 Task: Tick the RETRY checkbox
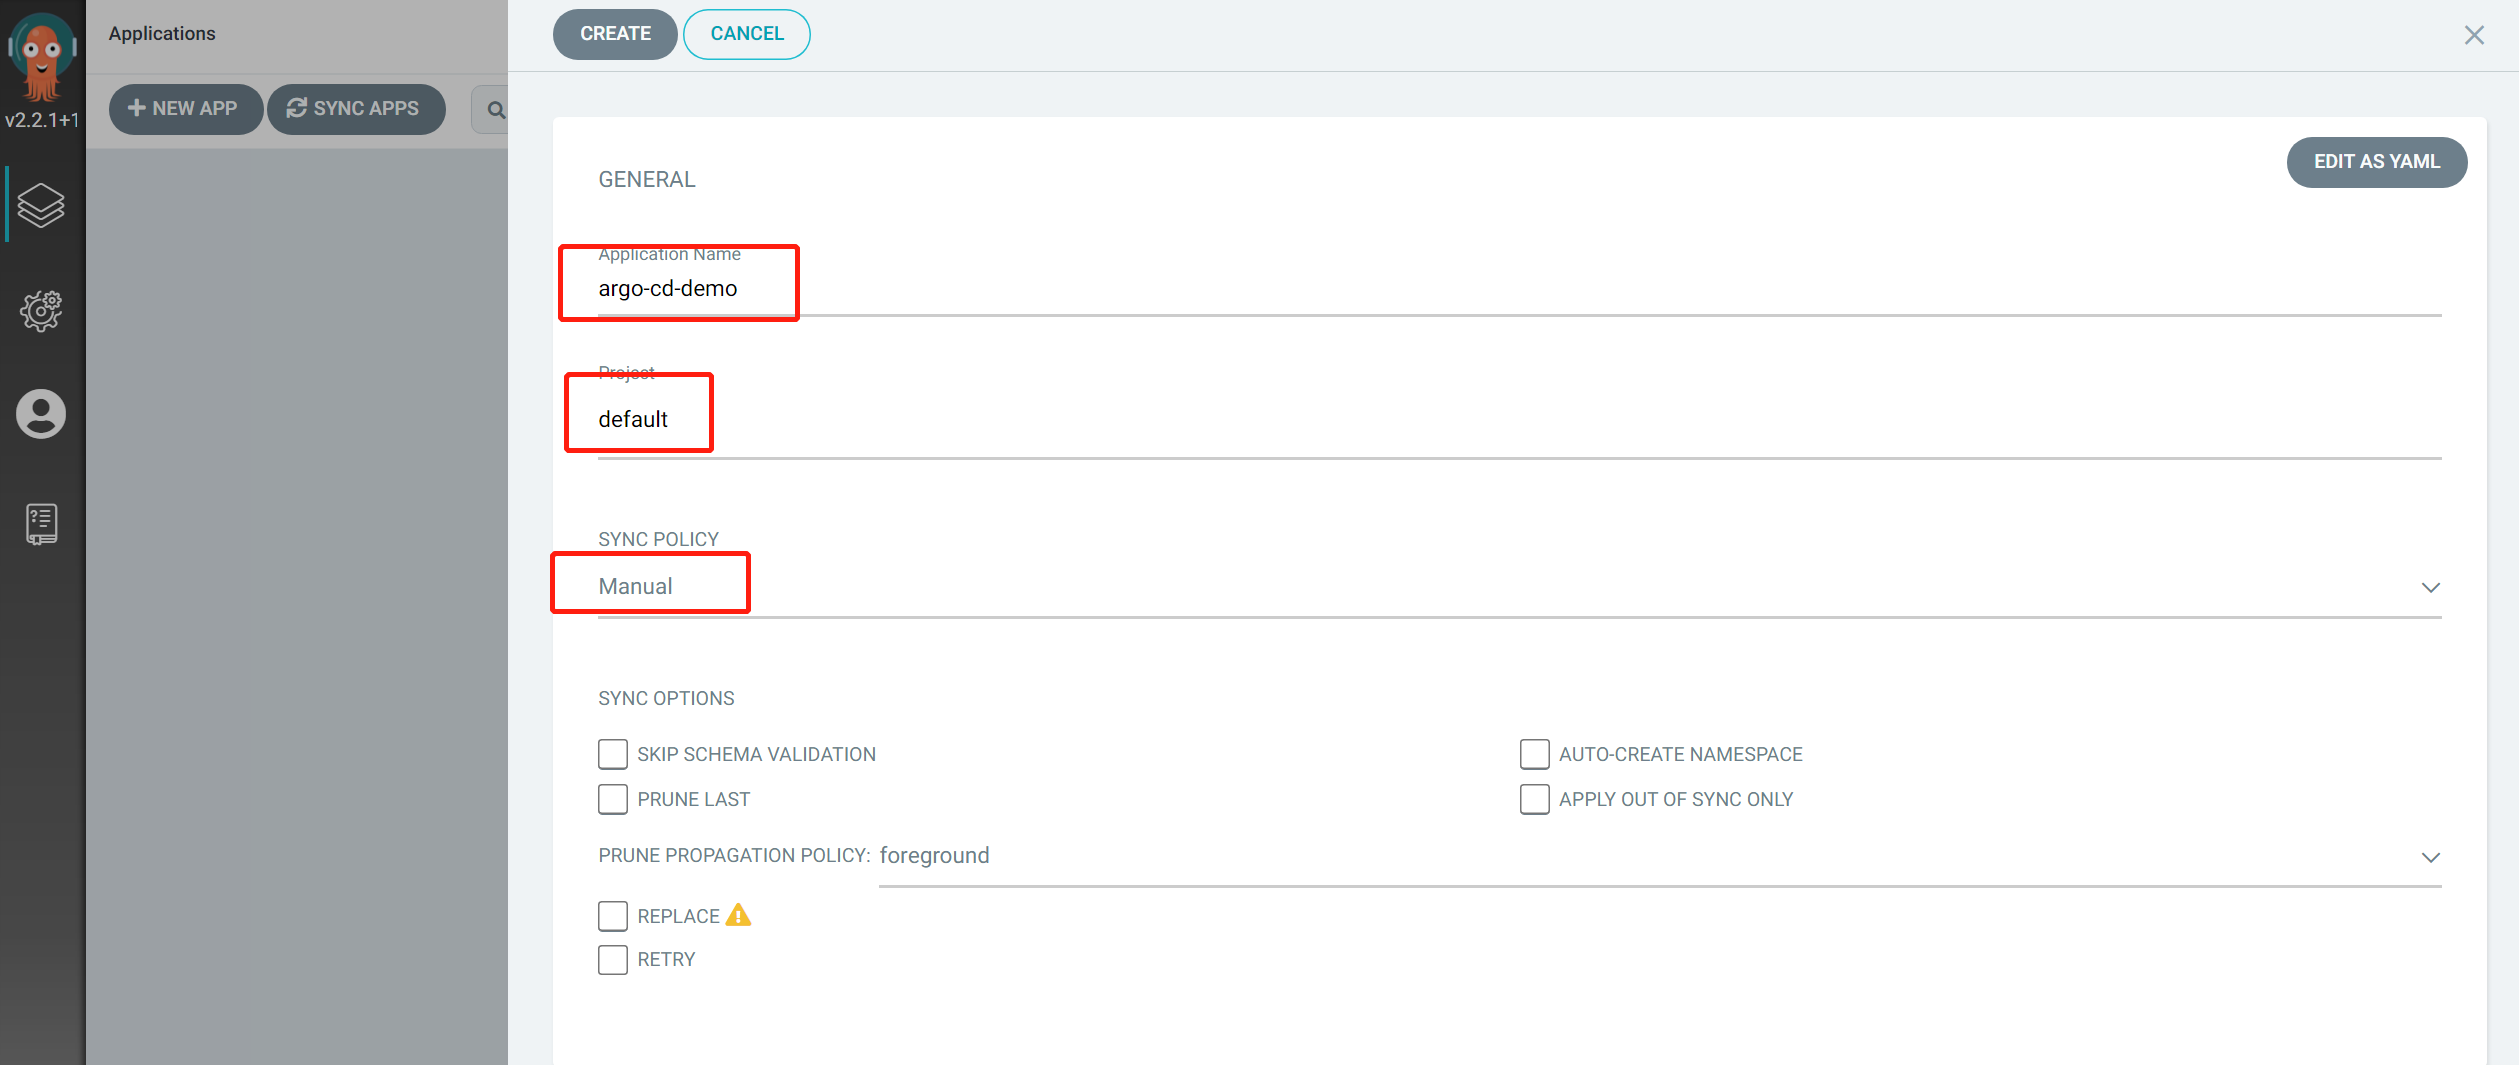pos(613,960)
